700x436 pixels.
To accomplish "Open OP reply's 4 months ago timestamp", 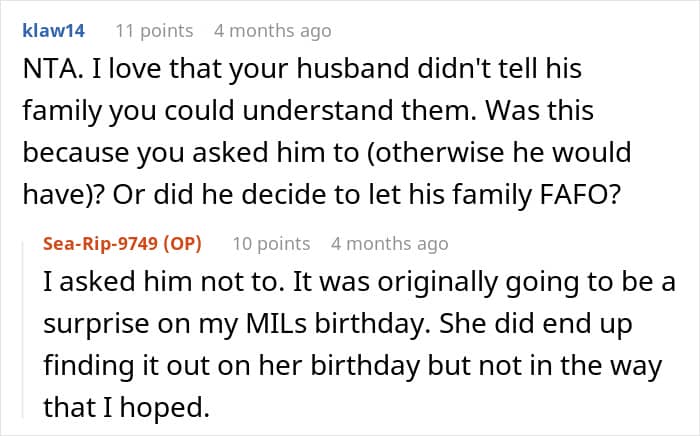I will (390, 244).
